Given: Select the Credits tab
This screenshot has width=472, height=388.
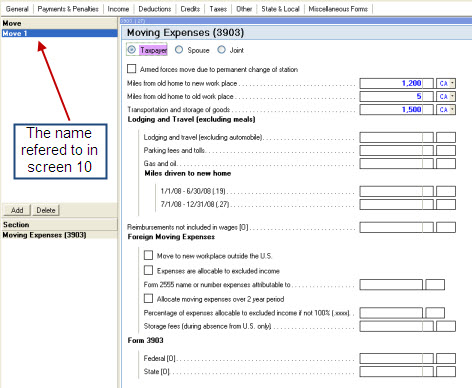Looking at the screenshot, I should [x=190, y=9].
